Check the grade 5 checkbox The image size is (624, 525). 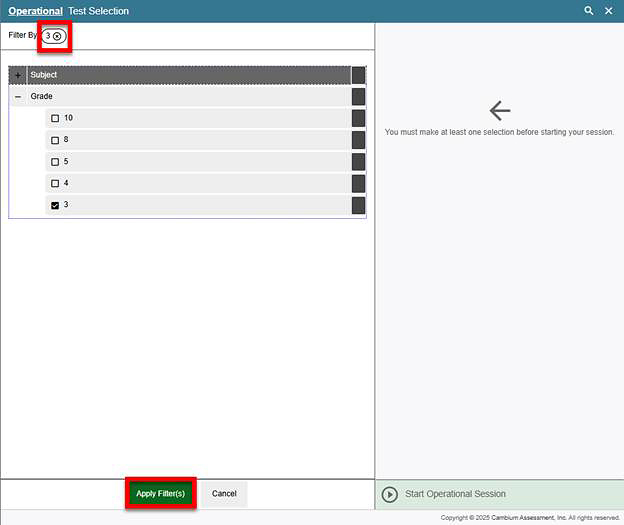pos(55,162)
